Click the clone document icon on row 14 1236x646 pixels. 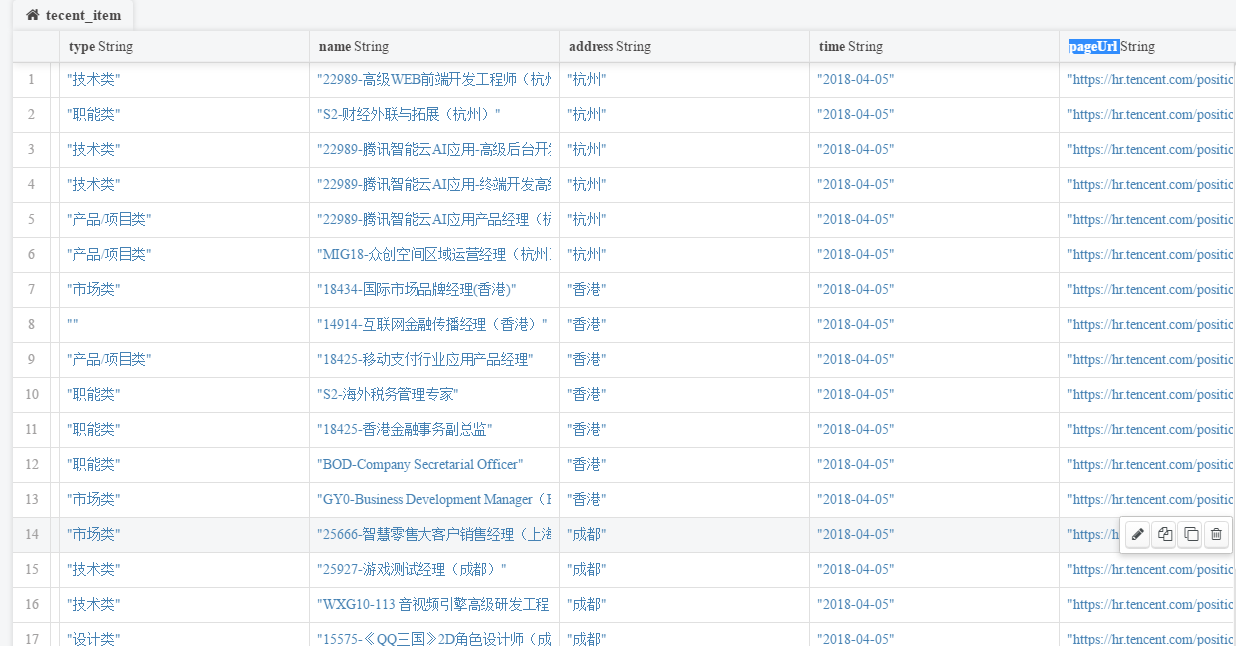coord(1191,535)
